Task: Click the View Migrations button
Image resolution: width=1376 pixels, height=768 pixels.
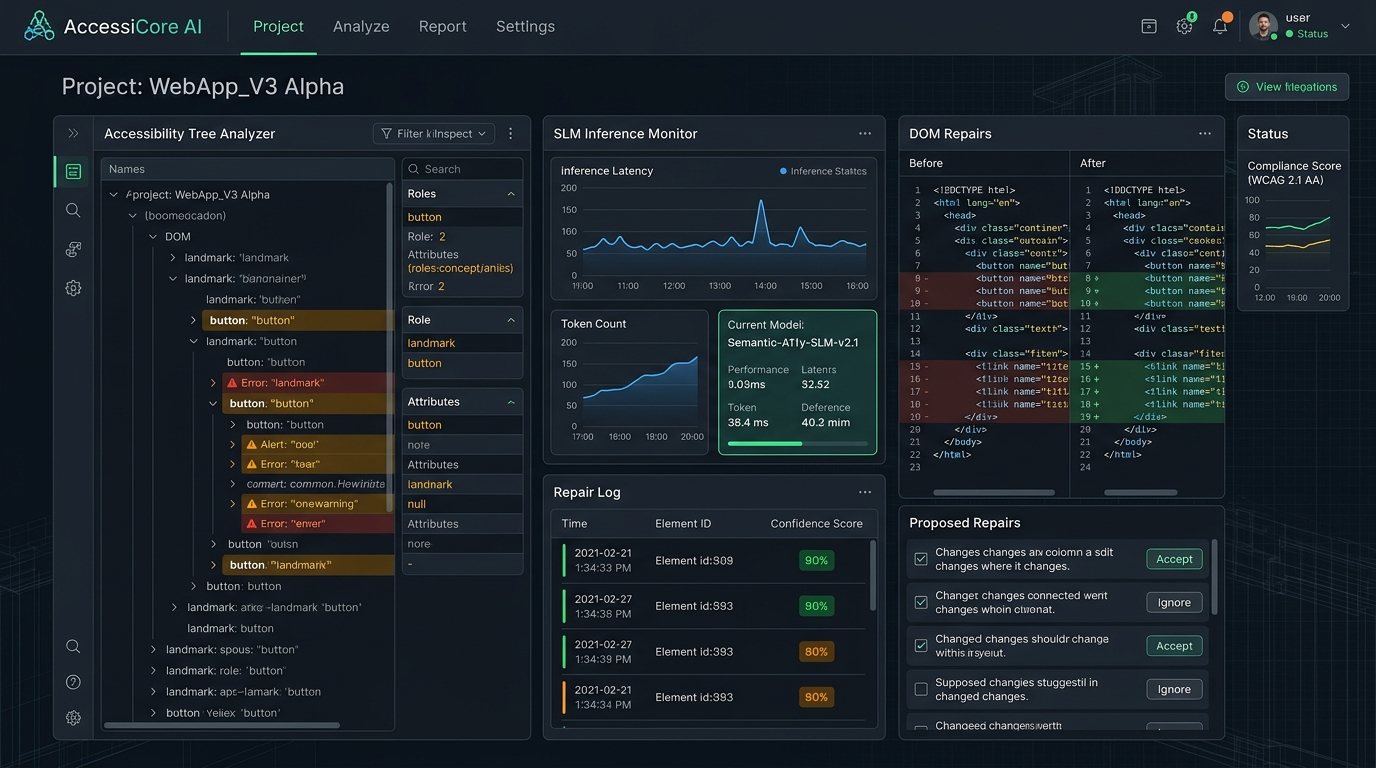Action: [x=1287, y=87]
